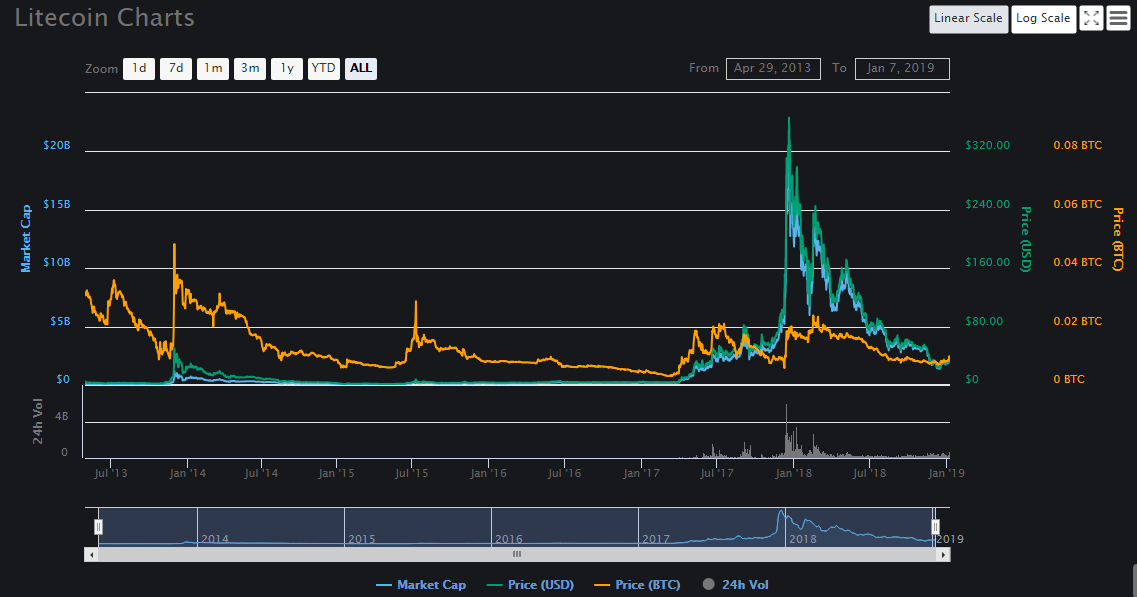Click the navigator left range handle

[98, 526]
